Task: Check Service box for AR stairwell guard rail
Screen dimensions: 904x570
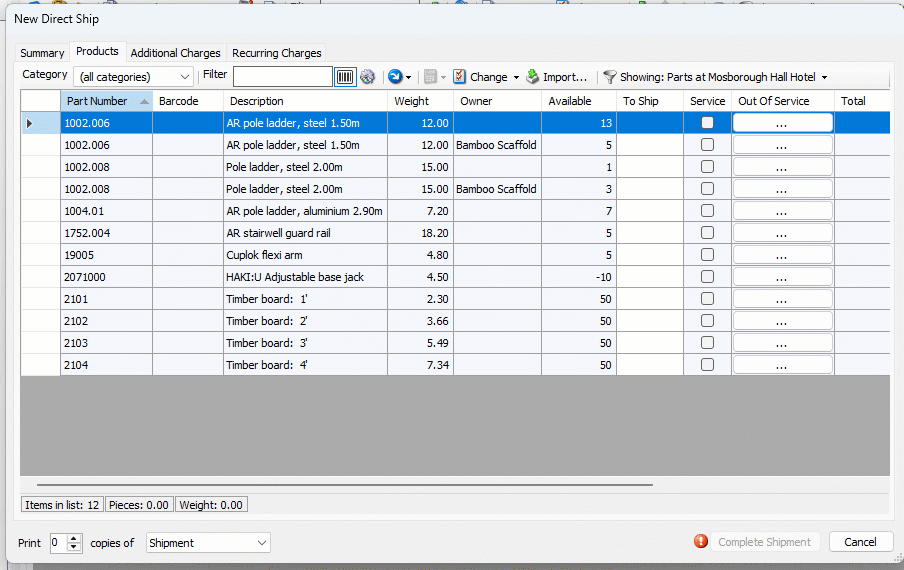Action: 708,233
